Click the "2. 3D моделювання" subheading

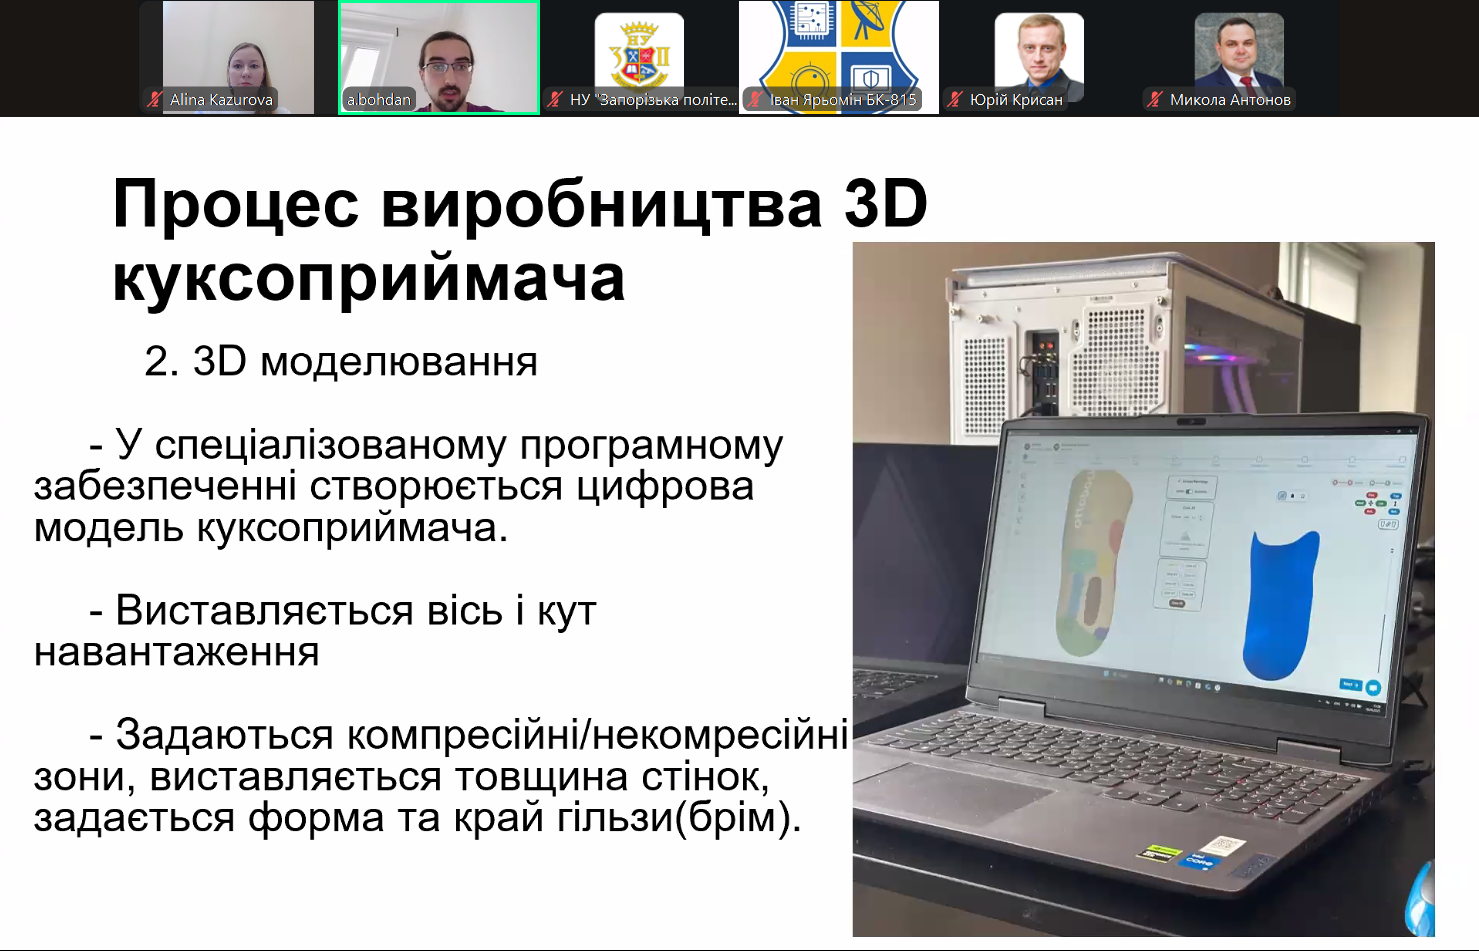point(341,362)
